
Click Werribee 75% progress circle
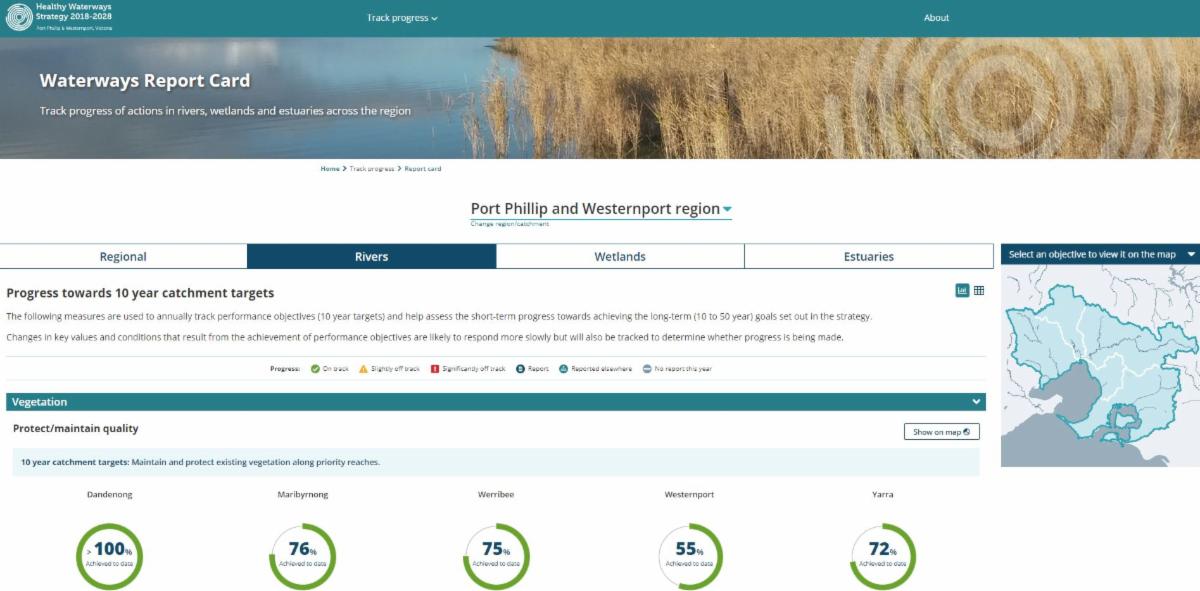(x=496, y=556)
